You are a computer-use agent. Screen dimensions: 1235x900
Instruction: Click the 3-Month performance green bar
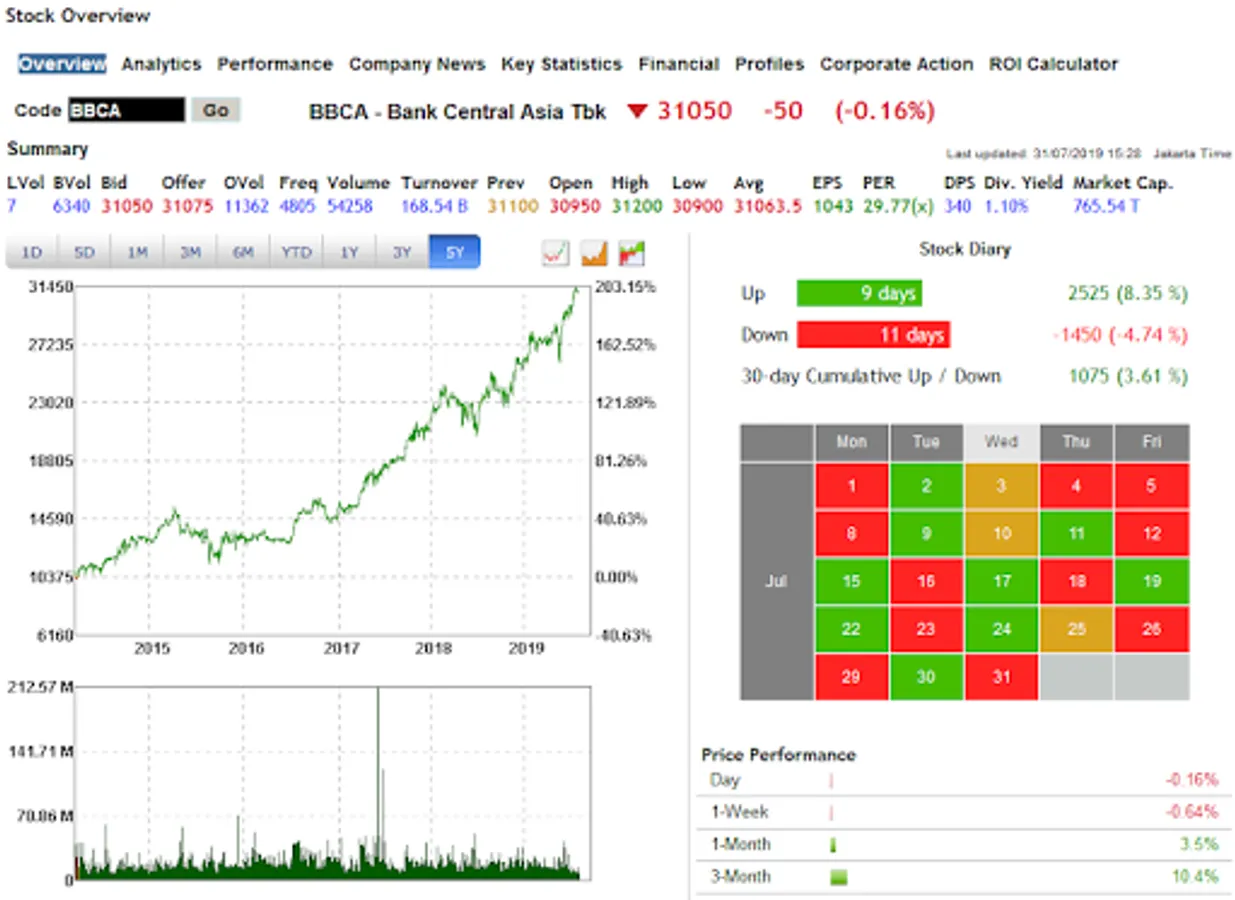point(839,877)
